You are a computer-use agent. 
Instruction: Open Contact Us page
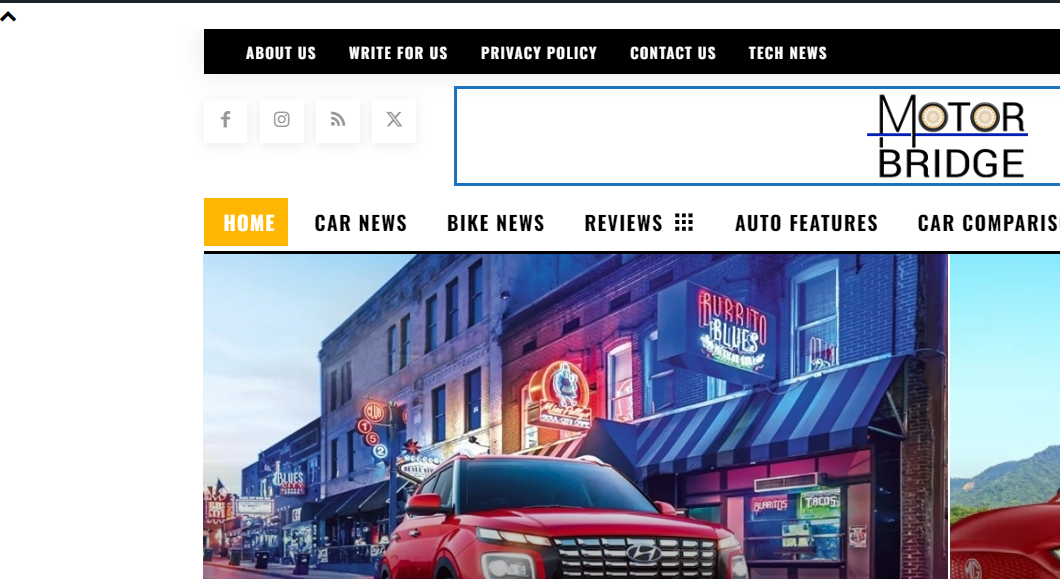tap(673, 53)
